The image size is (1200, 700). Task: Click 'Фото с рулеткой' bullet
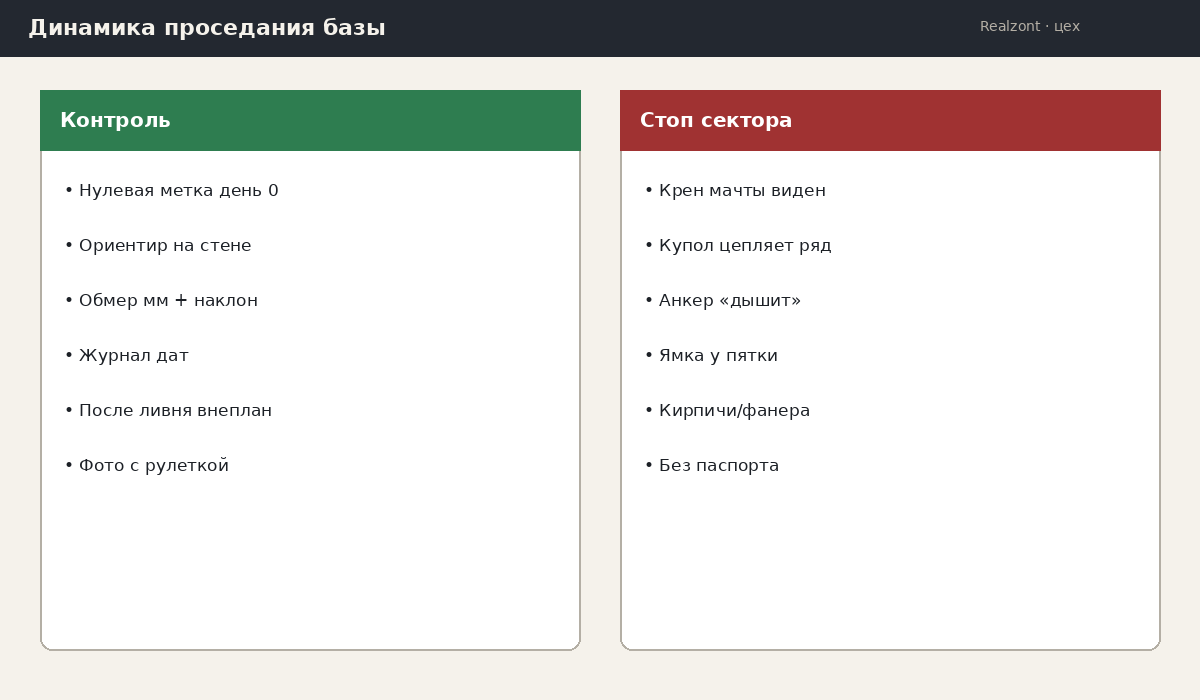click(x=146, y=466)
